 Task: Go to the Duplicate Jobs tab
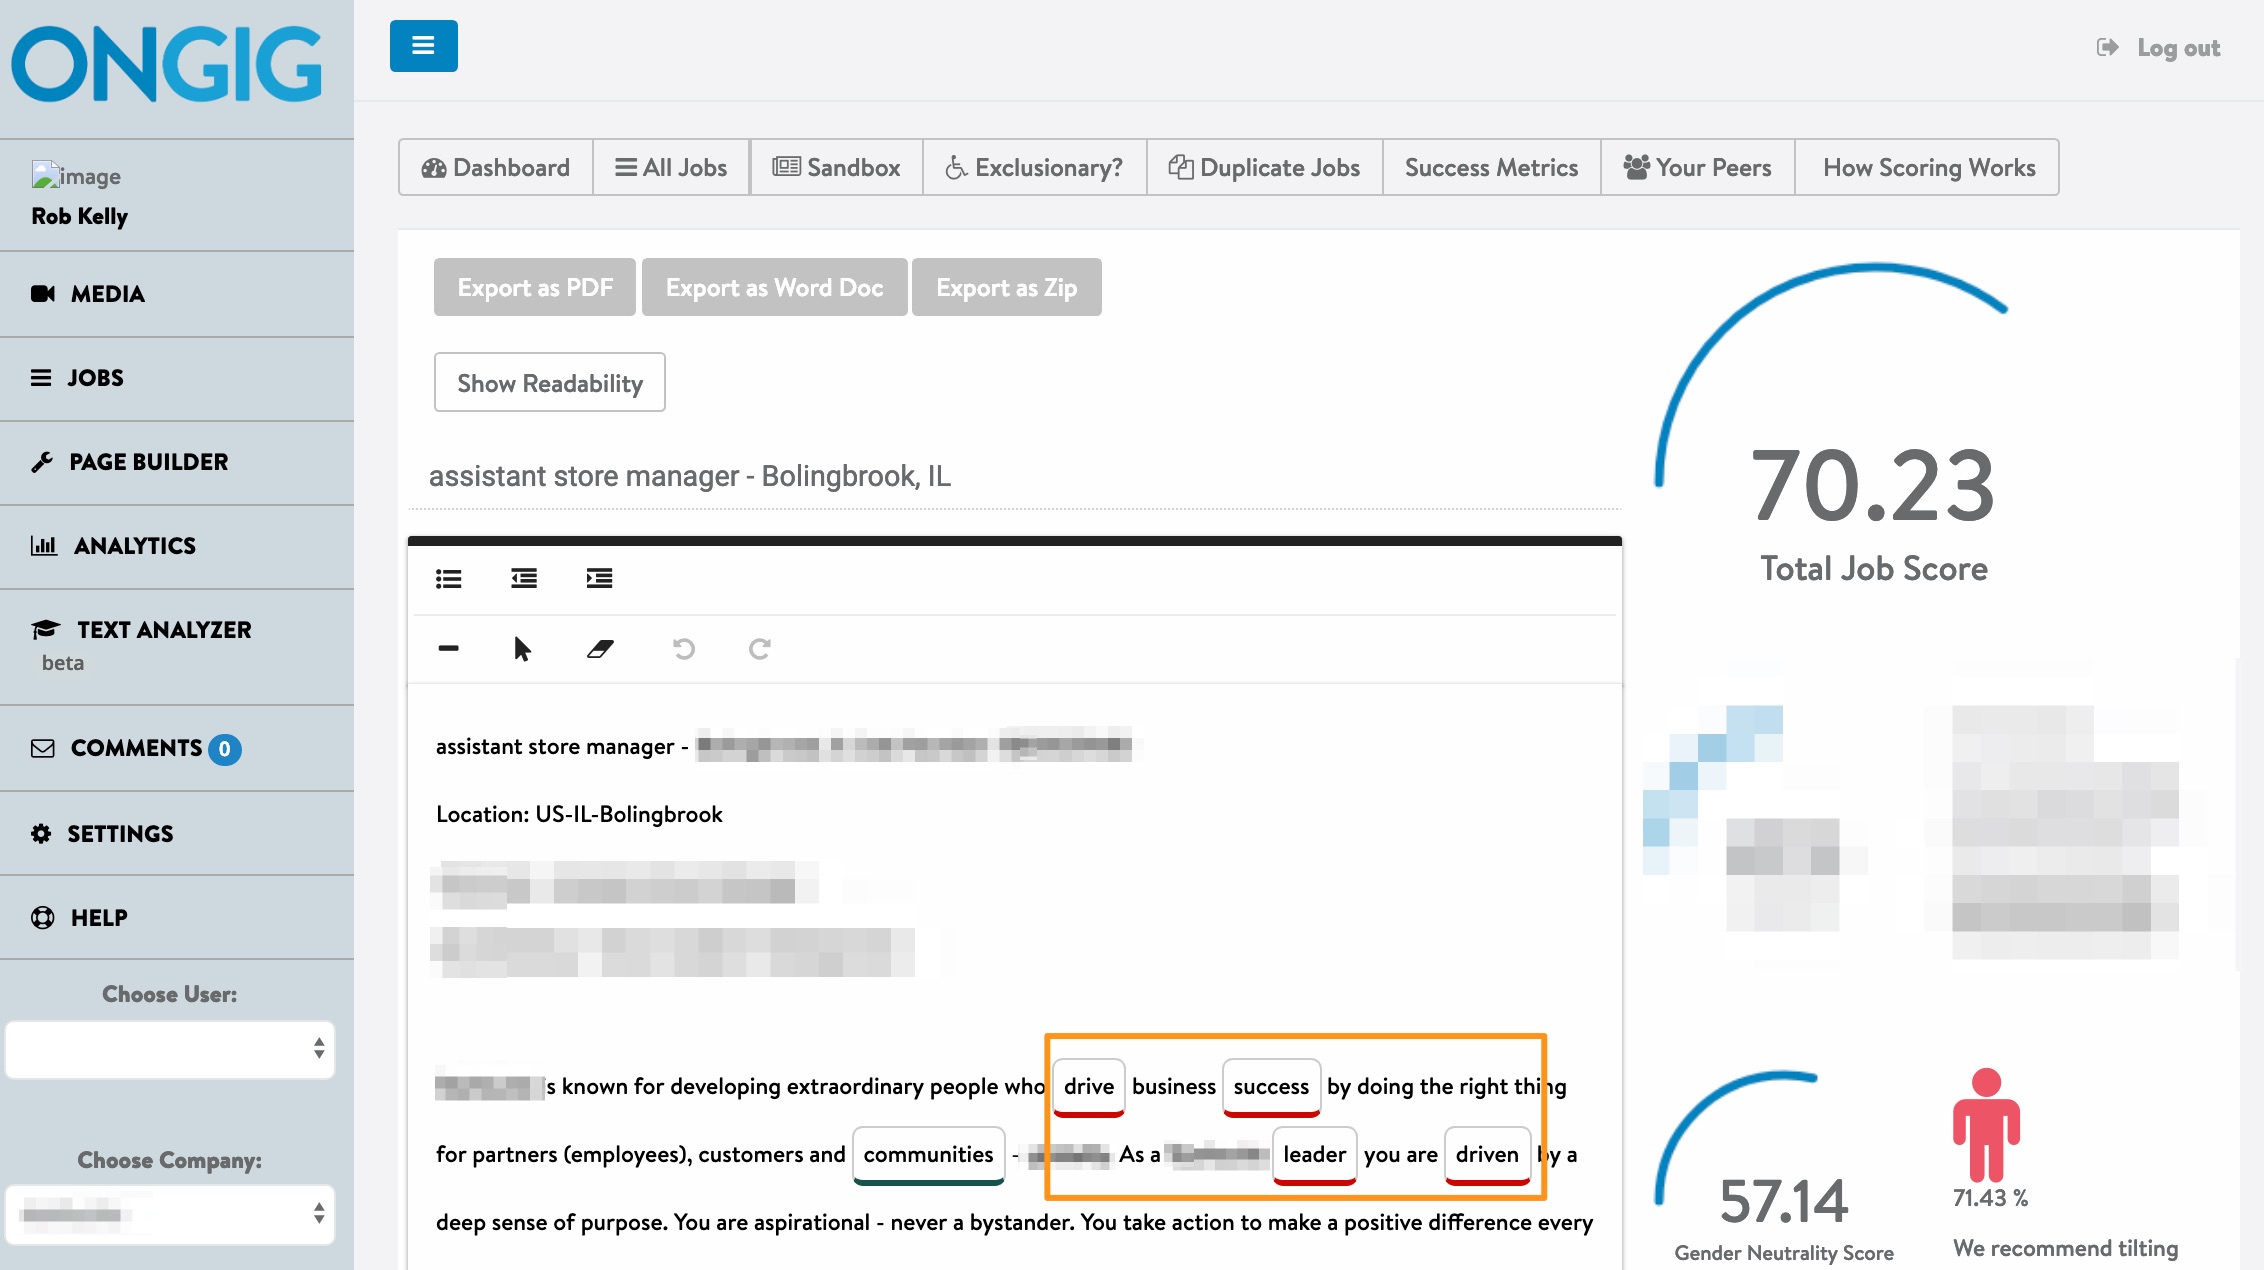coord(1265,167)
